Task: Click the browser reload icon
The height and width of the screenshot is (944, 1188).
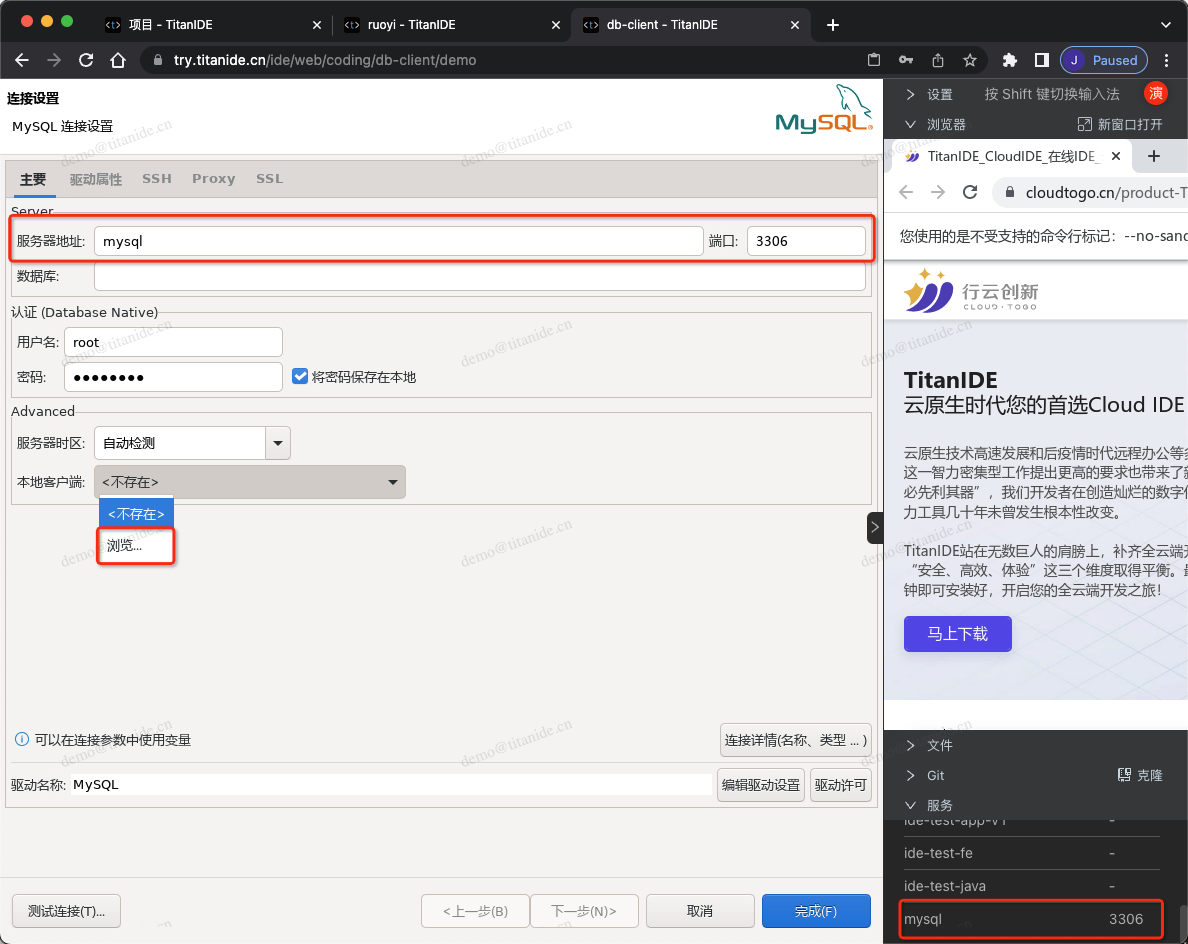Action: 86,60
